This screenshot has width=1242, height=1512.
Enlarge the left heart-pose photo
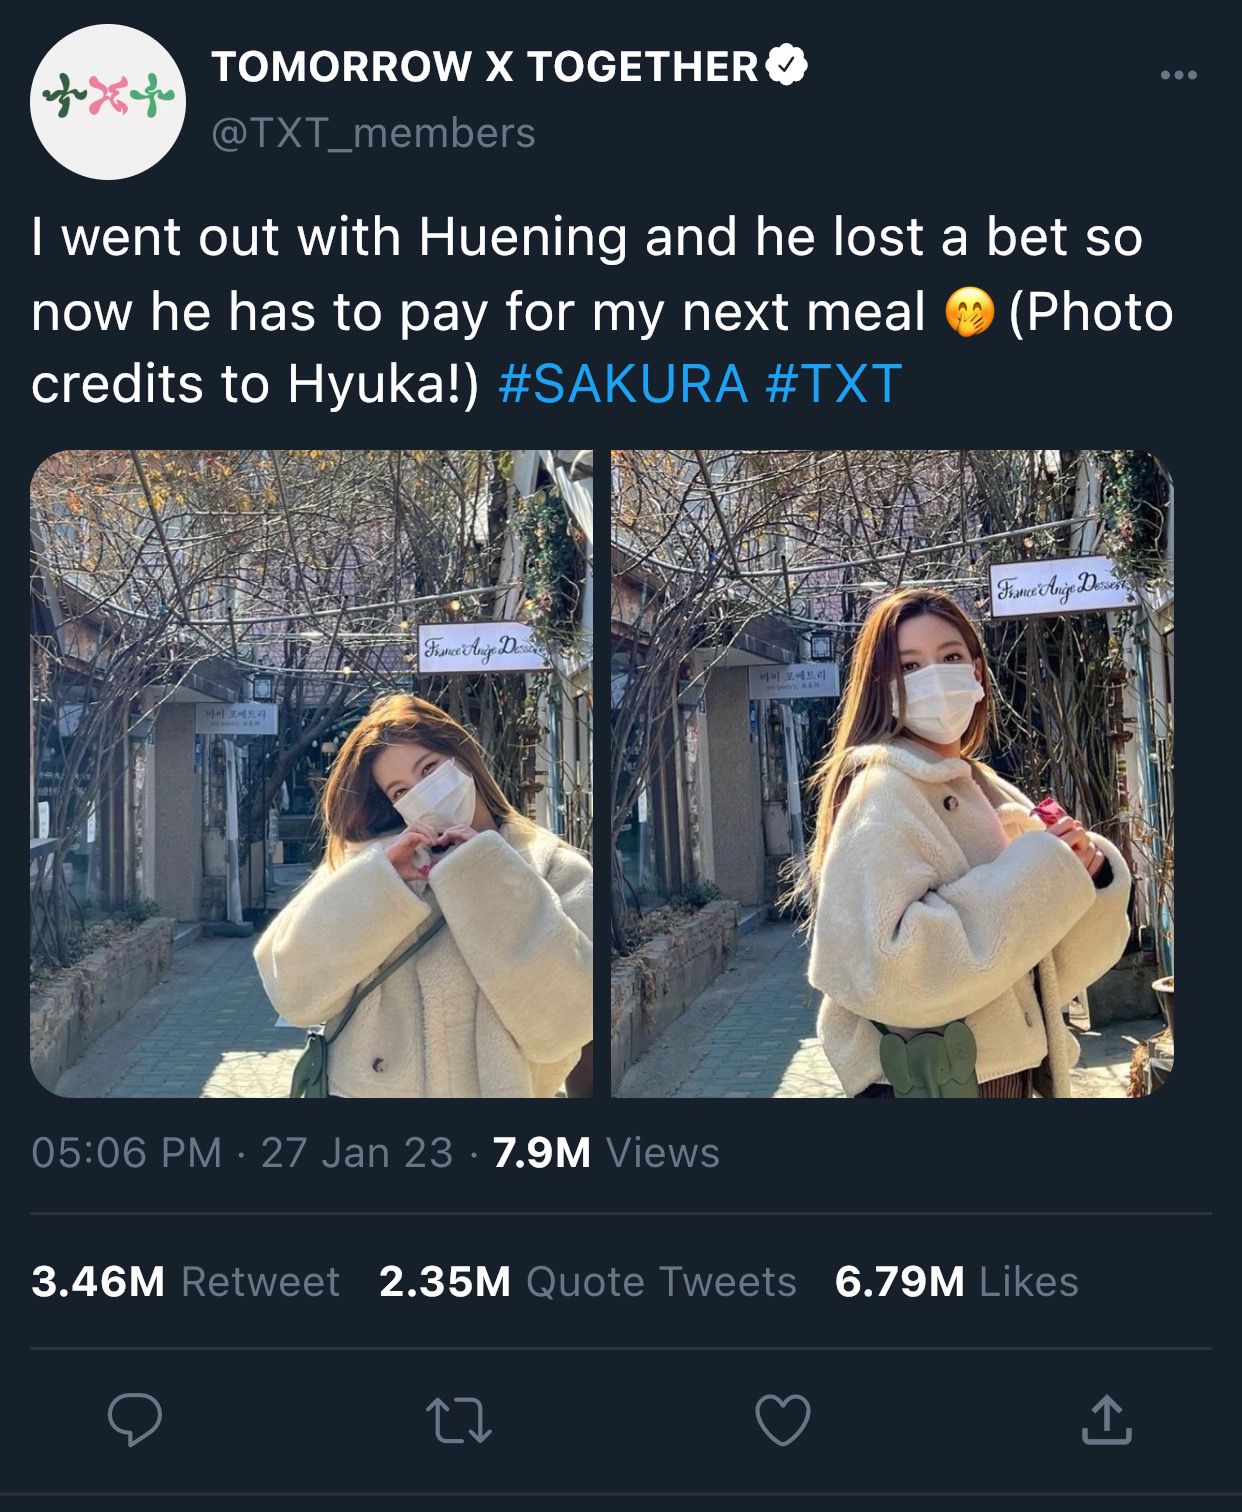[311, 774]
